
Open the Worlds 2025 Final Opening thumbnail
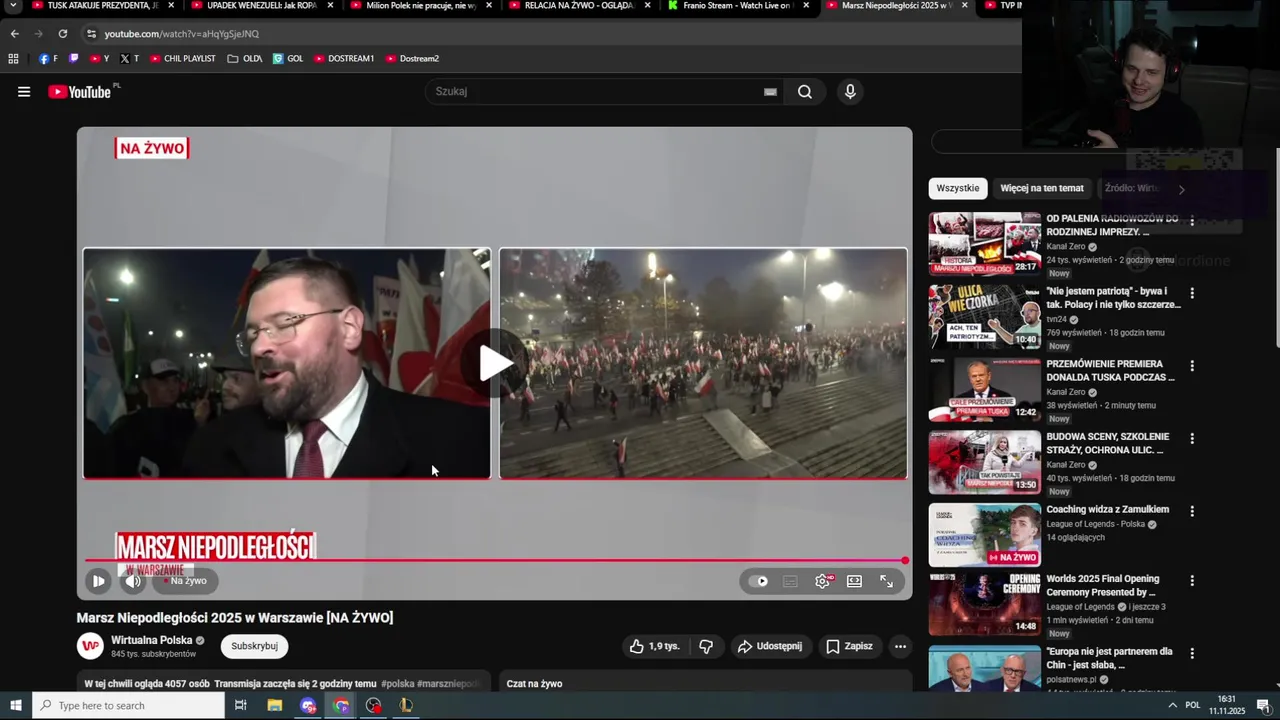(x=985, y=604)
